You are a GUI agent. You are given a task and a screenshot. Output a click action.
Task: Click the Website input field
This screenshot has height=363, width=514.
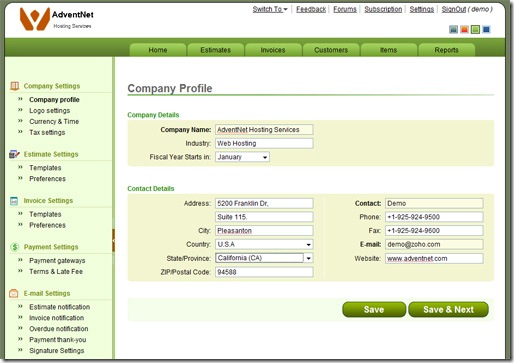coord(434,258)
